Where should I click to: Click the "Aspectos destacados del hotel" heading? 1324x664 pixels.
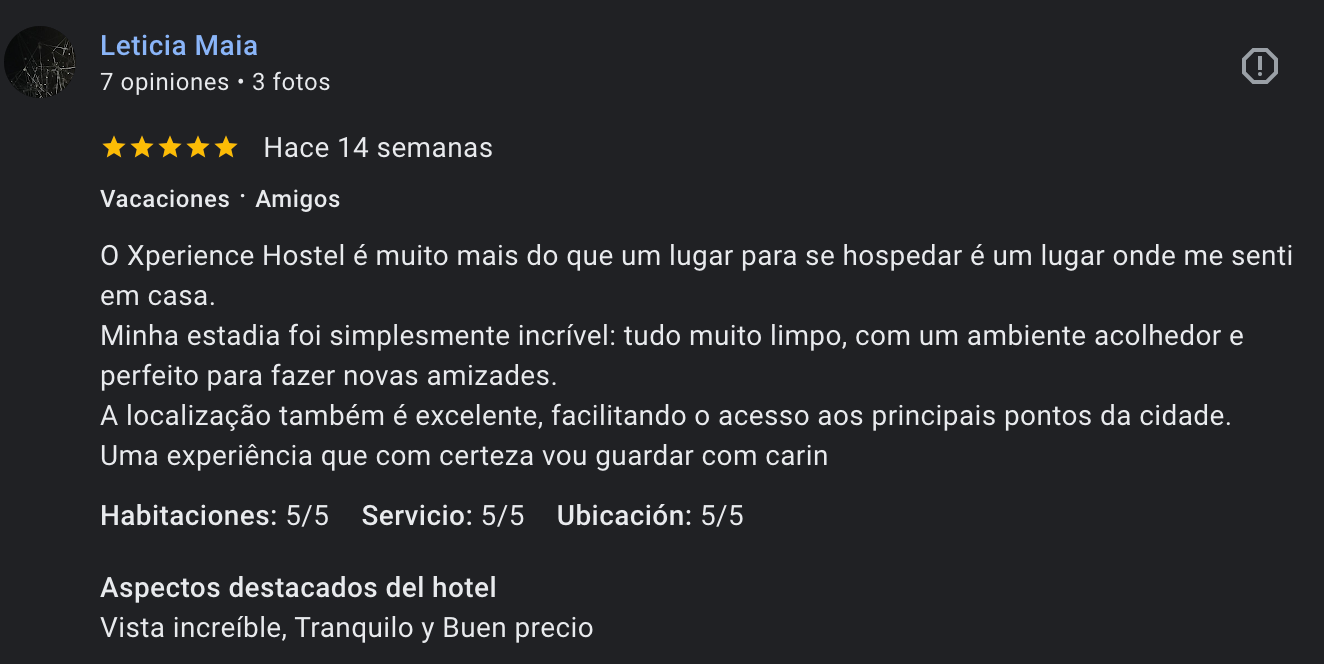pyautogui.click(x=298, y=587)
